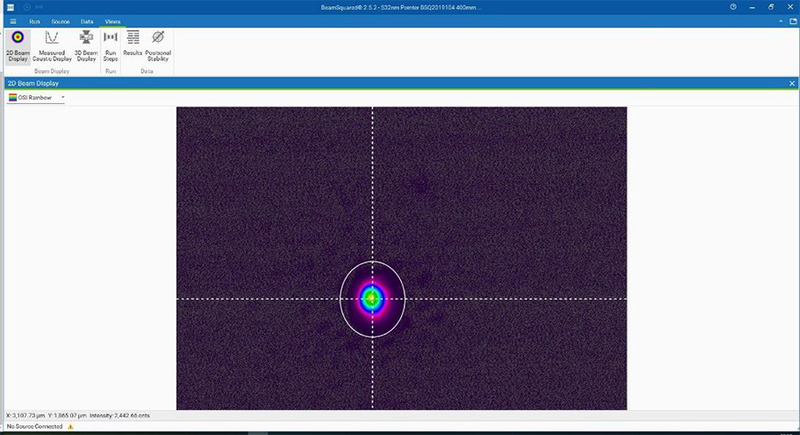Open the Data ribbon tab
Image resolution: width=800 pixels, height=435 pixels.
point(87,20)
